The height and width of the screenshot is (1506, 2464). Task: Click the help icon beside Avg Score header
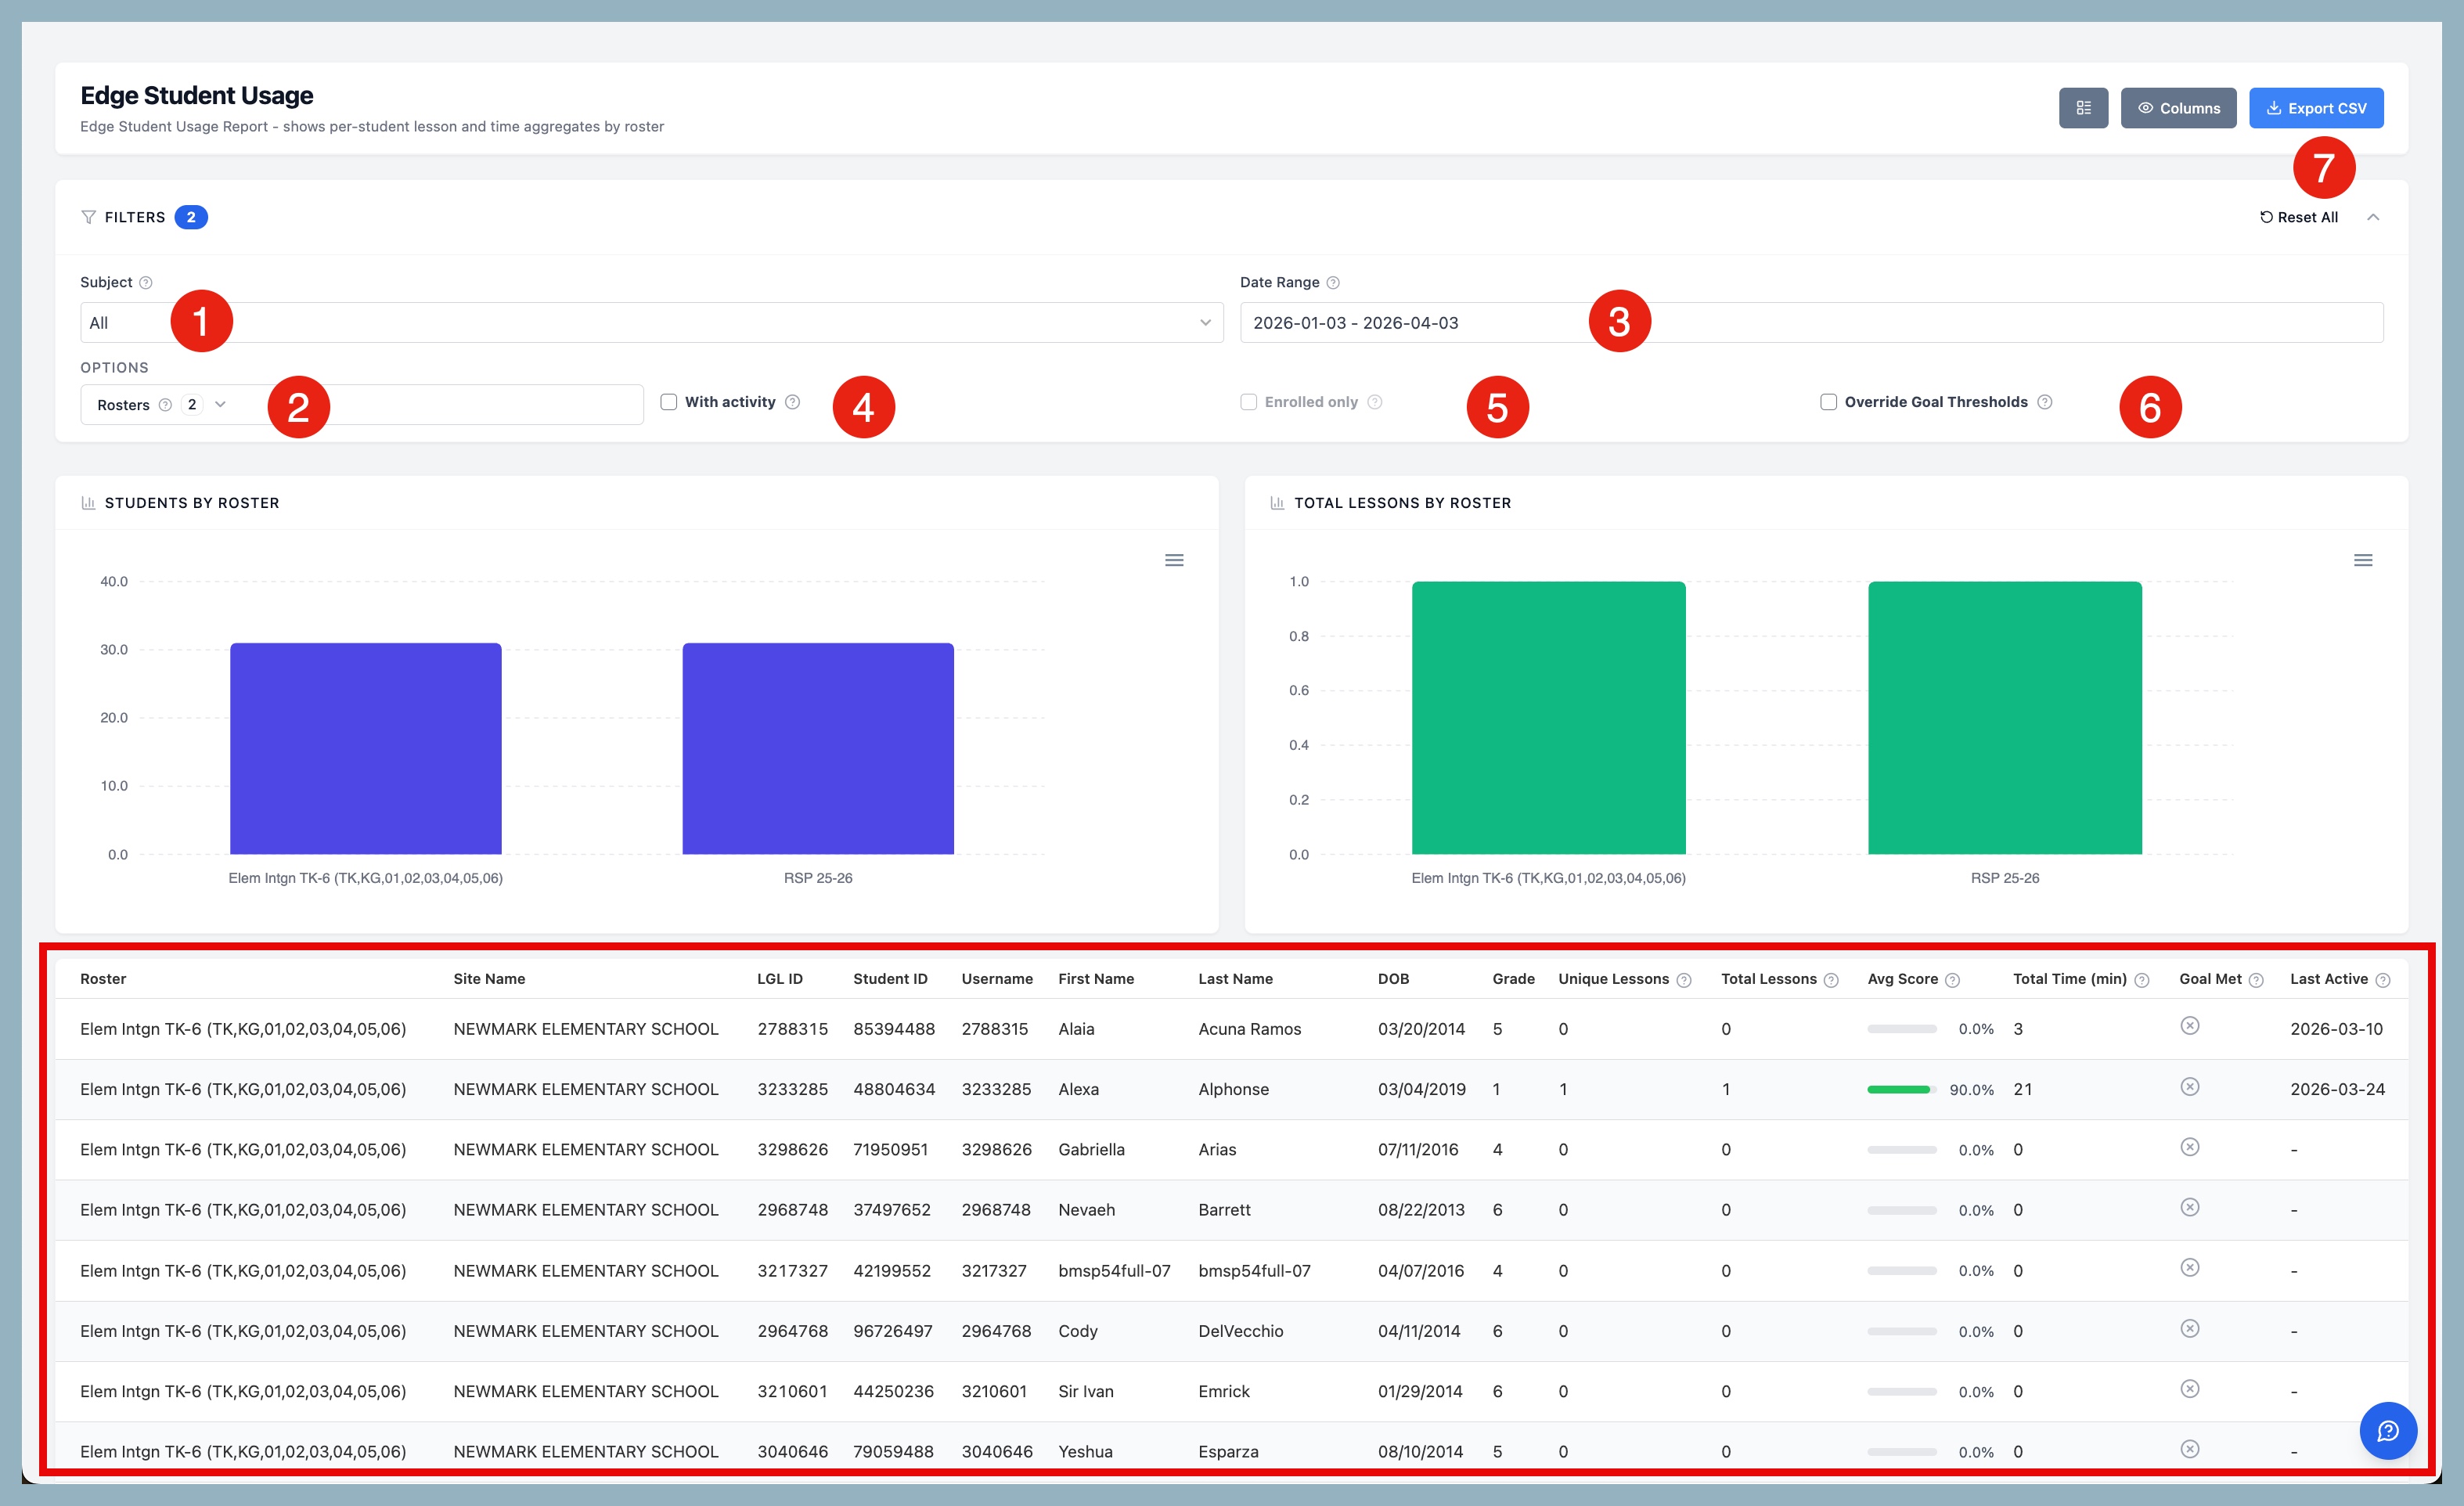pyautogui.click(x=1952, y=980)
